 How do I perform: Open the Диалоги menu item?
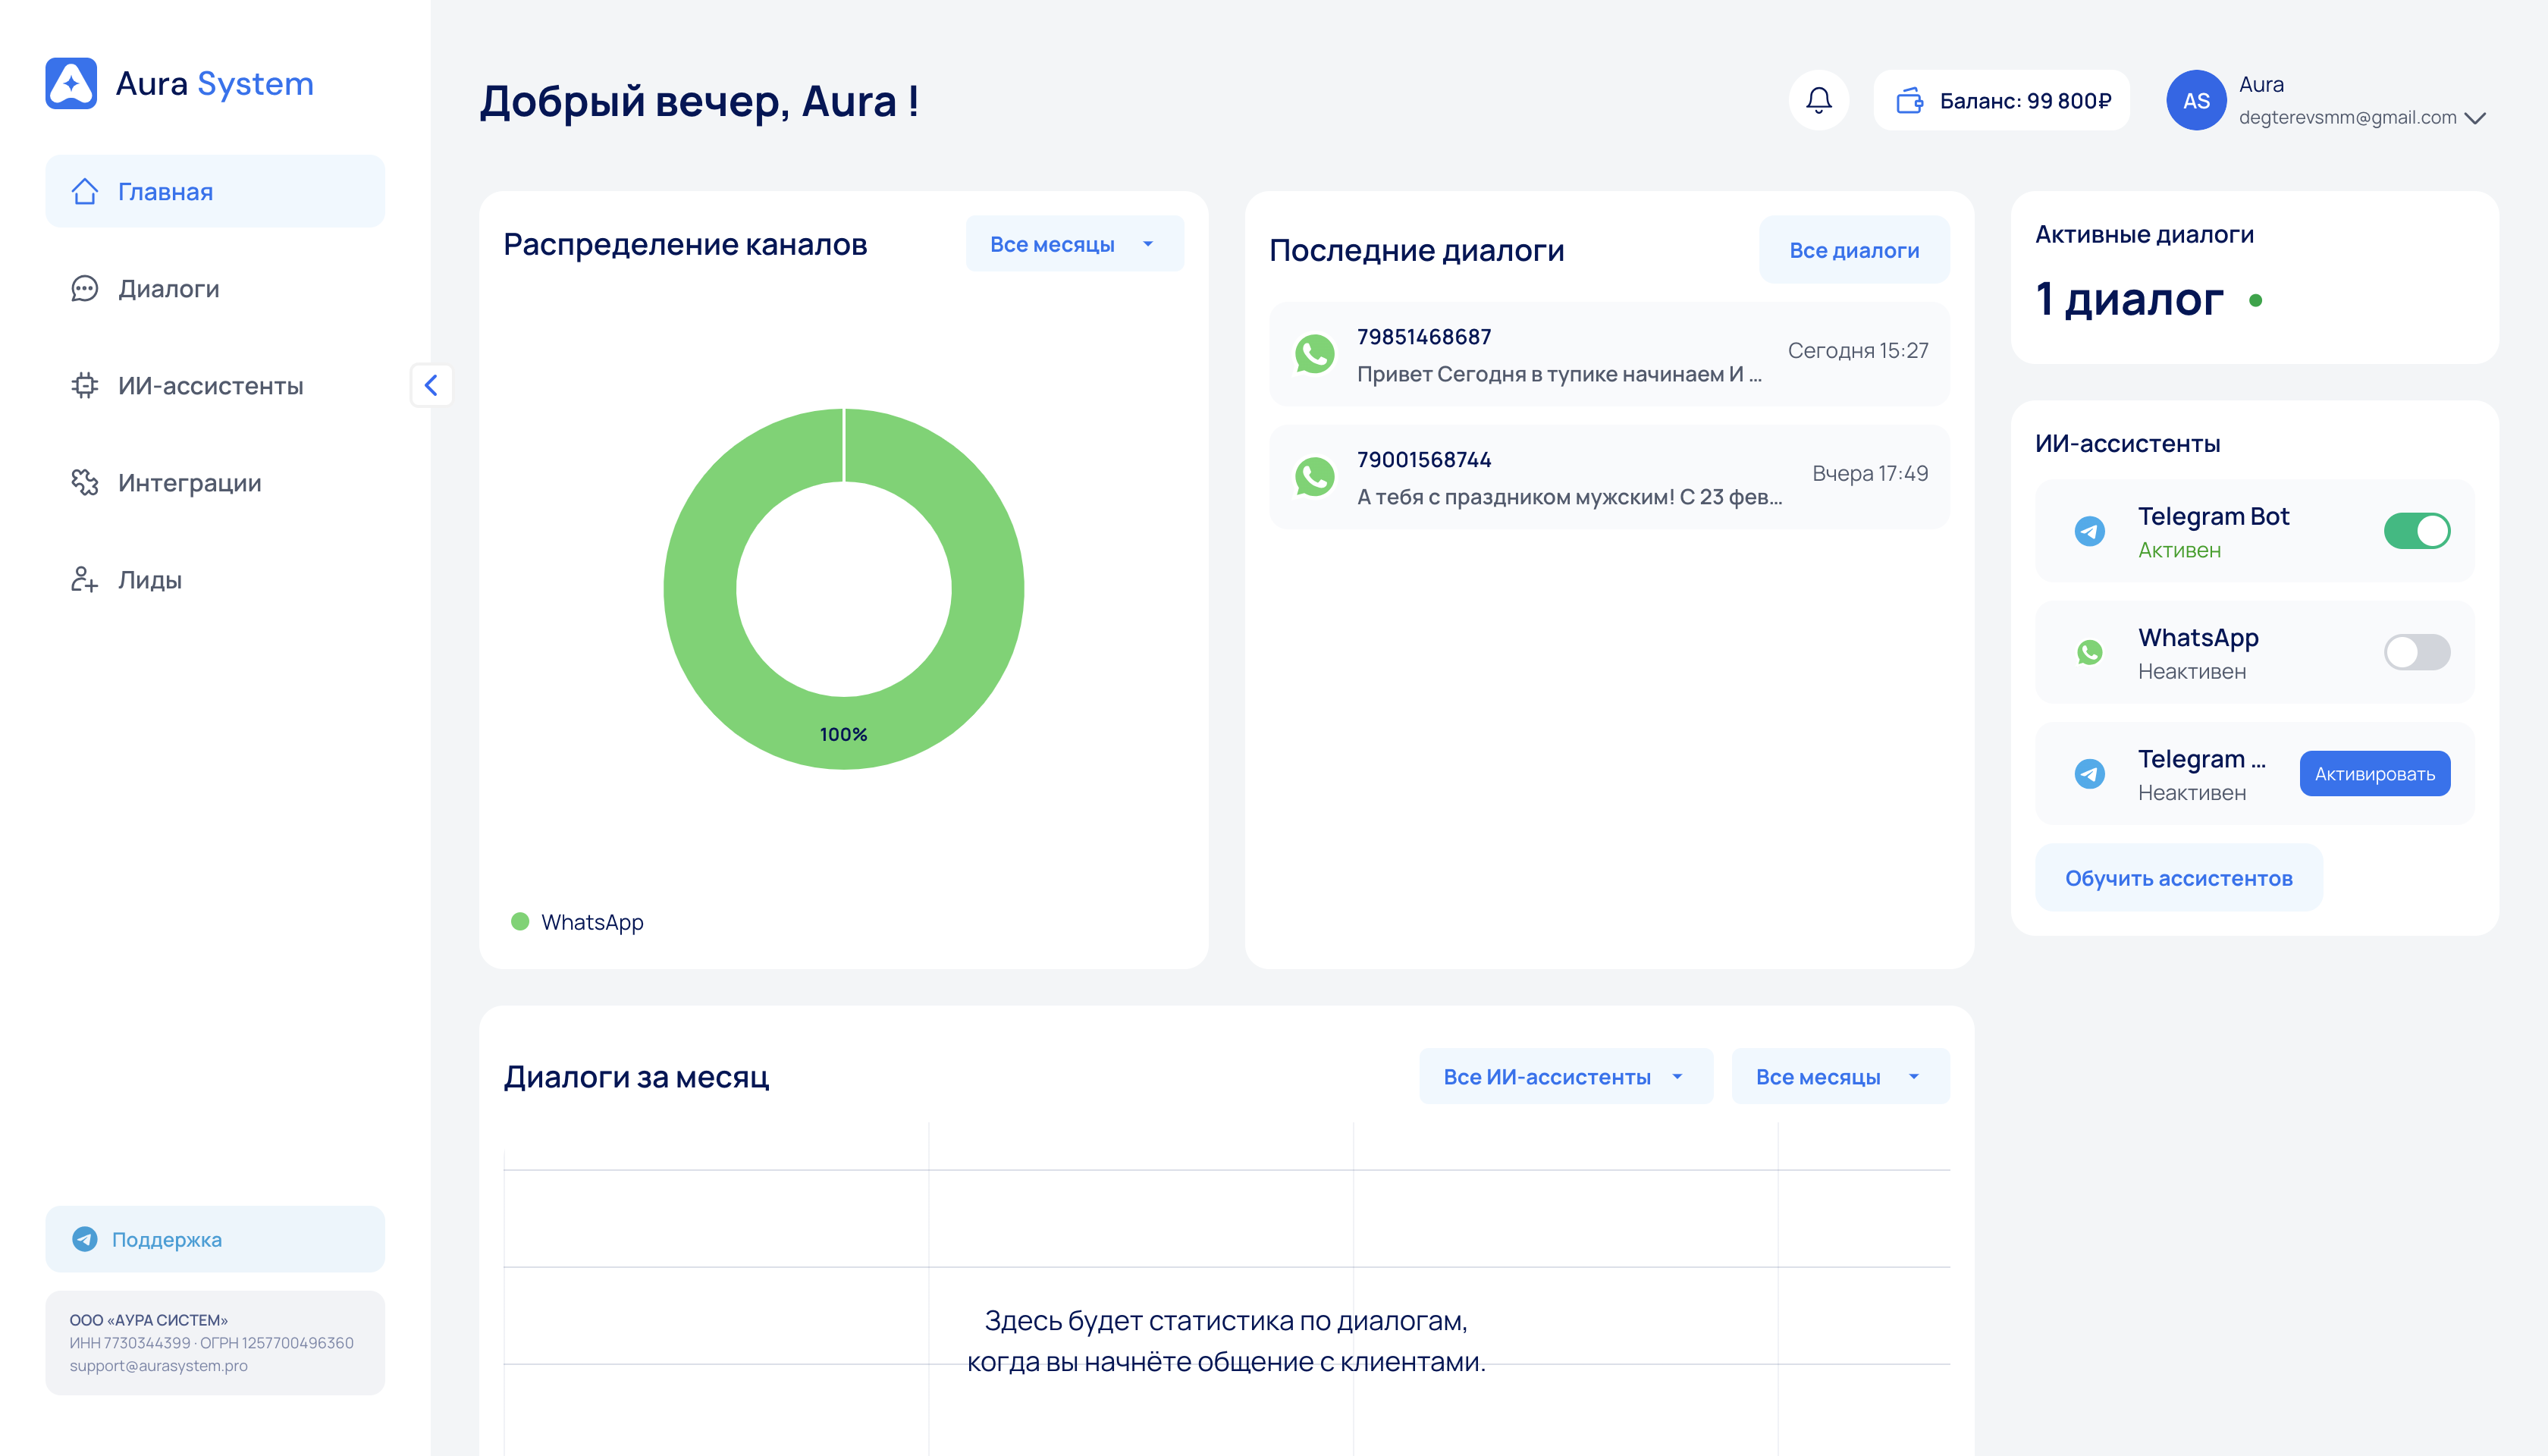[x=168, y=289]
